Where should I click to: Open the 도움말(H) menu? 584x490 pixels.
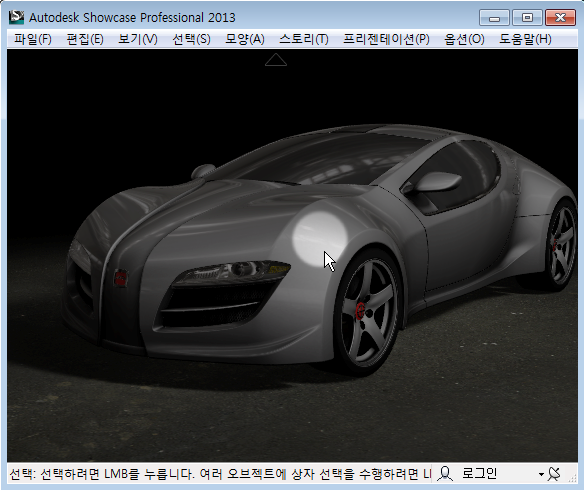(525, 39)
